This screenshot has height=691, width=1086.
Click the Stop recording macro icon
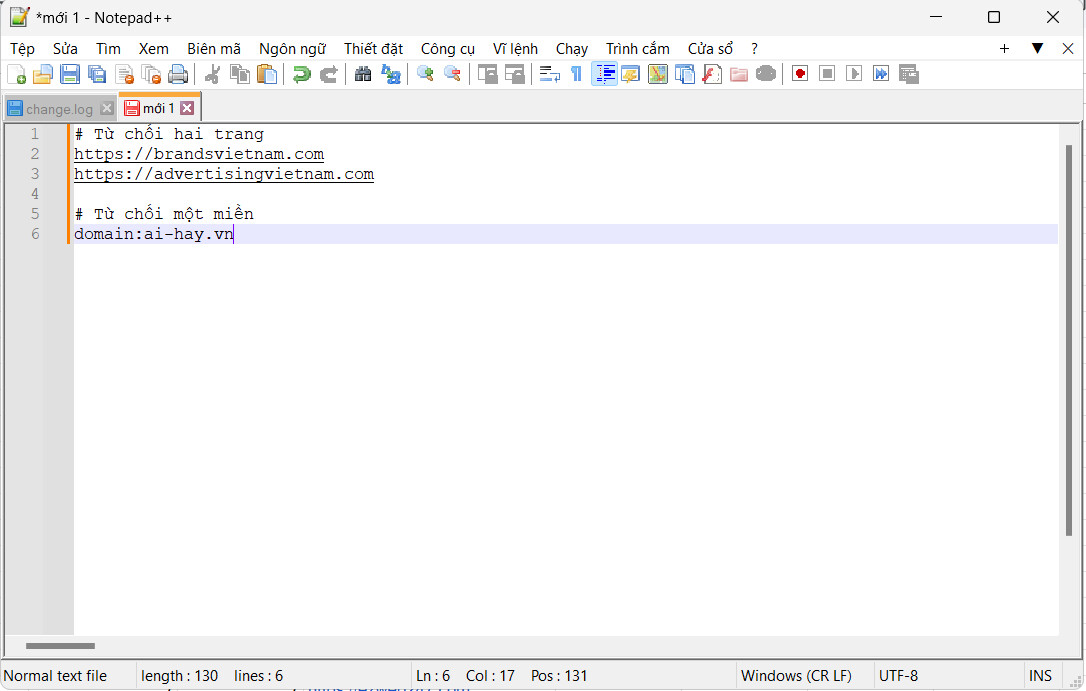pos(827,74)
